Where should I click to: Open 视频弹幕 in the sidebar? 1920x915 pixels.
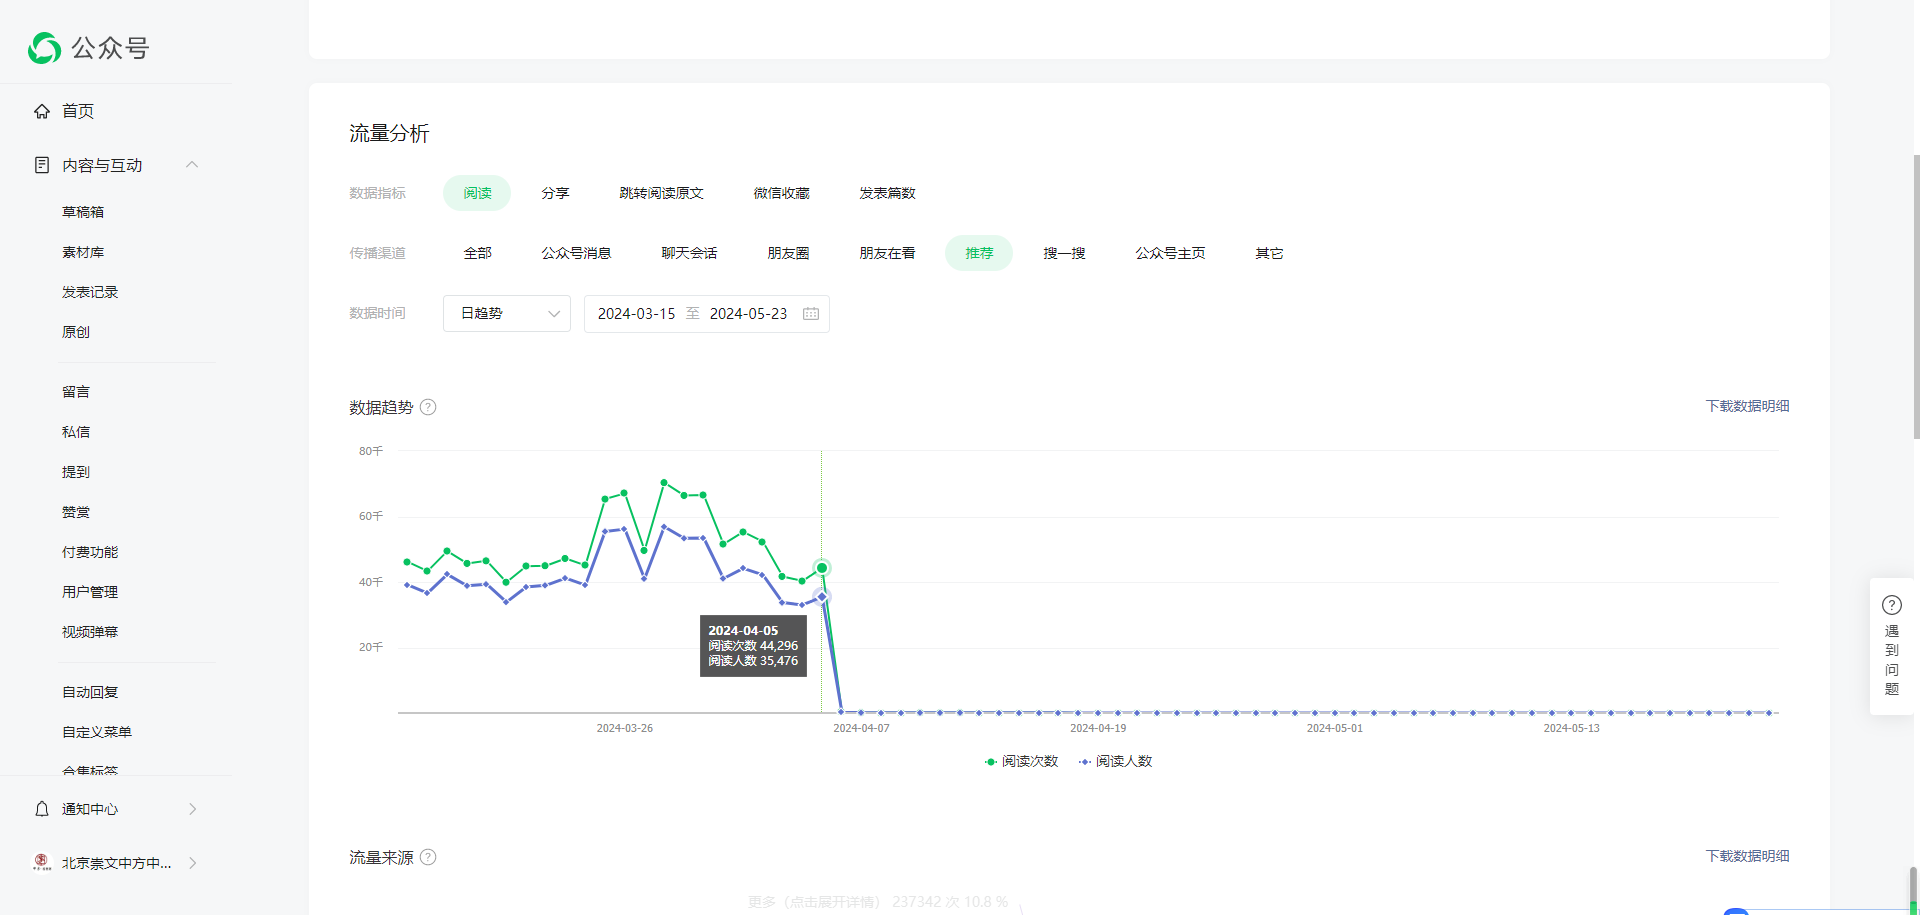(90, 632)
